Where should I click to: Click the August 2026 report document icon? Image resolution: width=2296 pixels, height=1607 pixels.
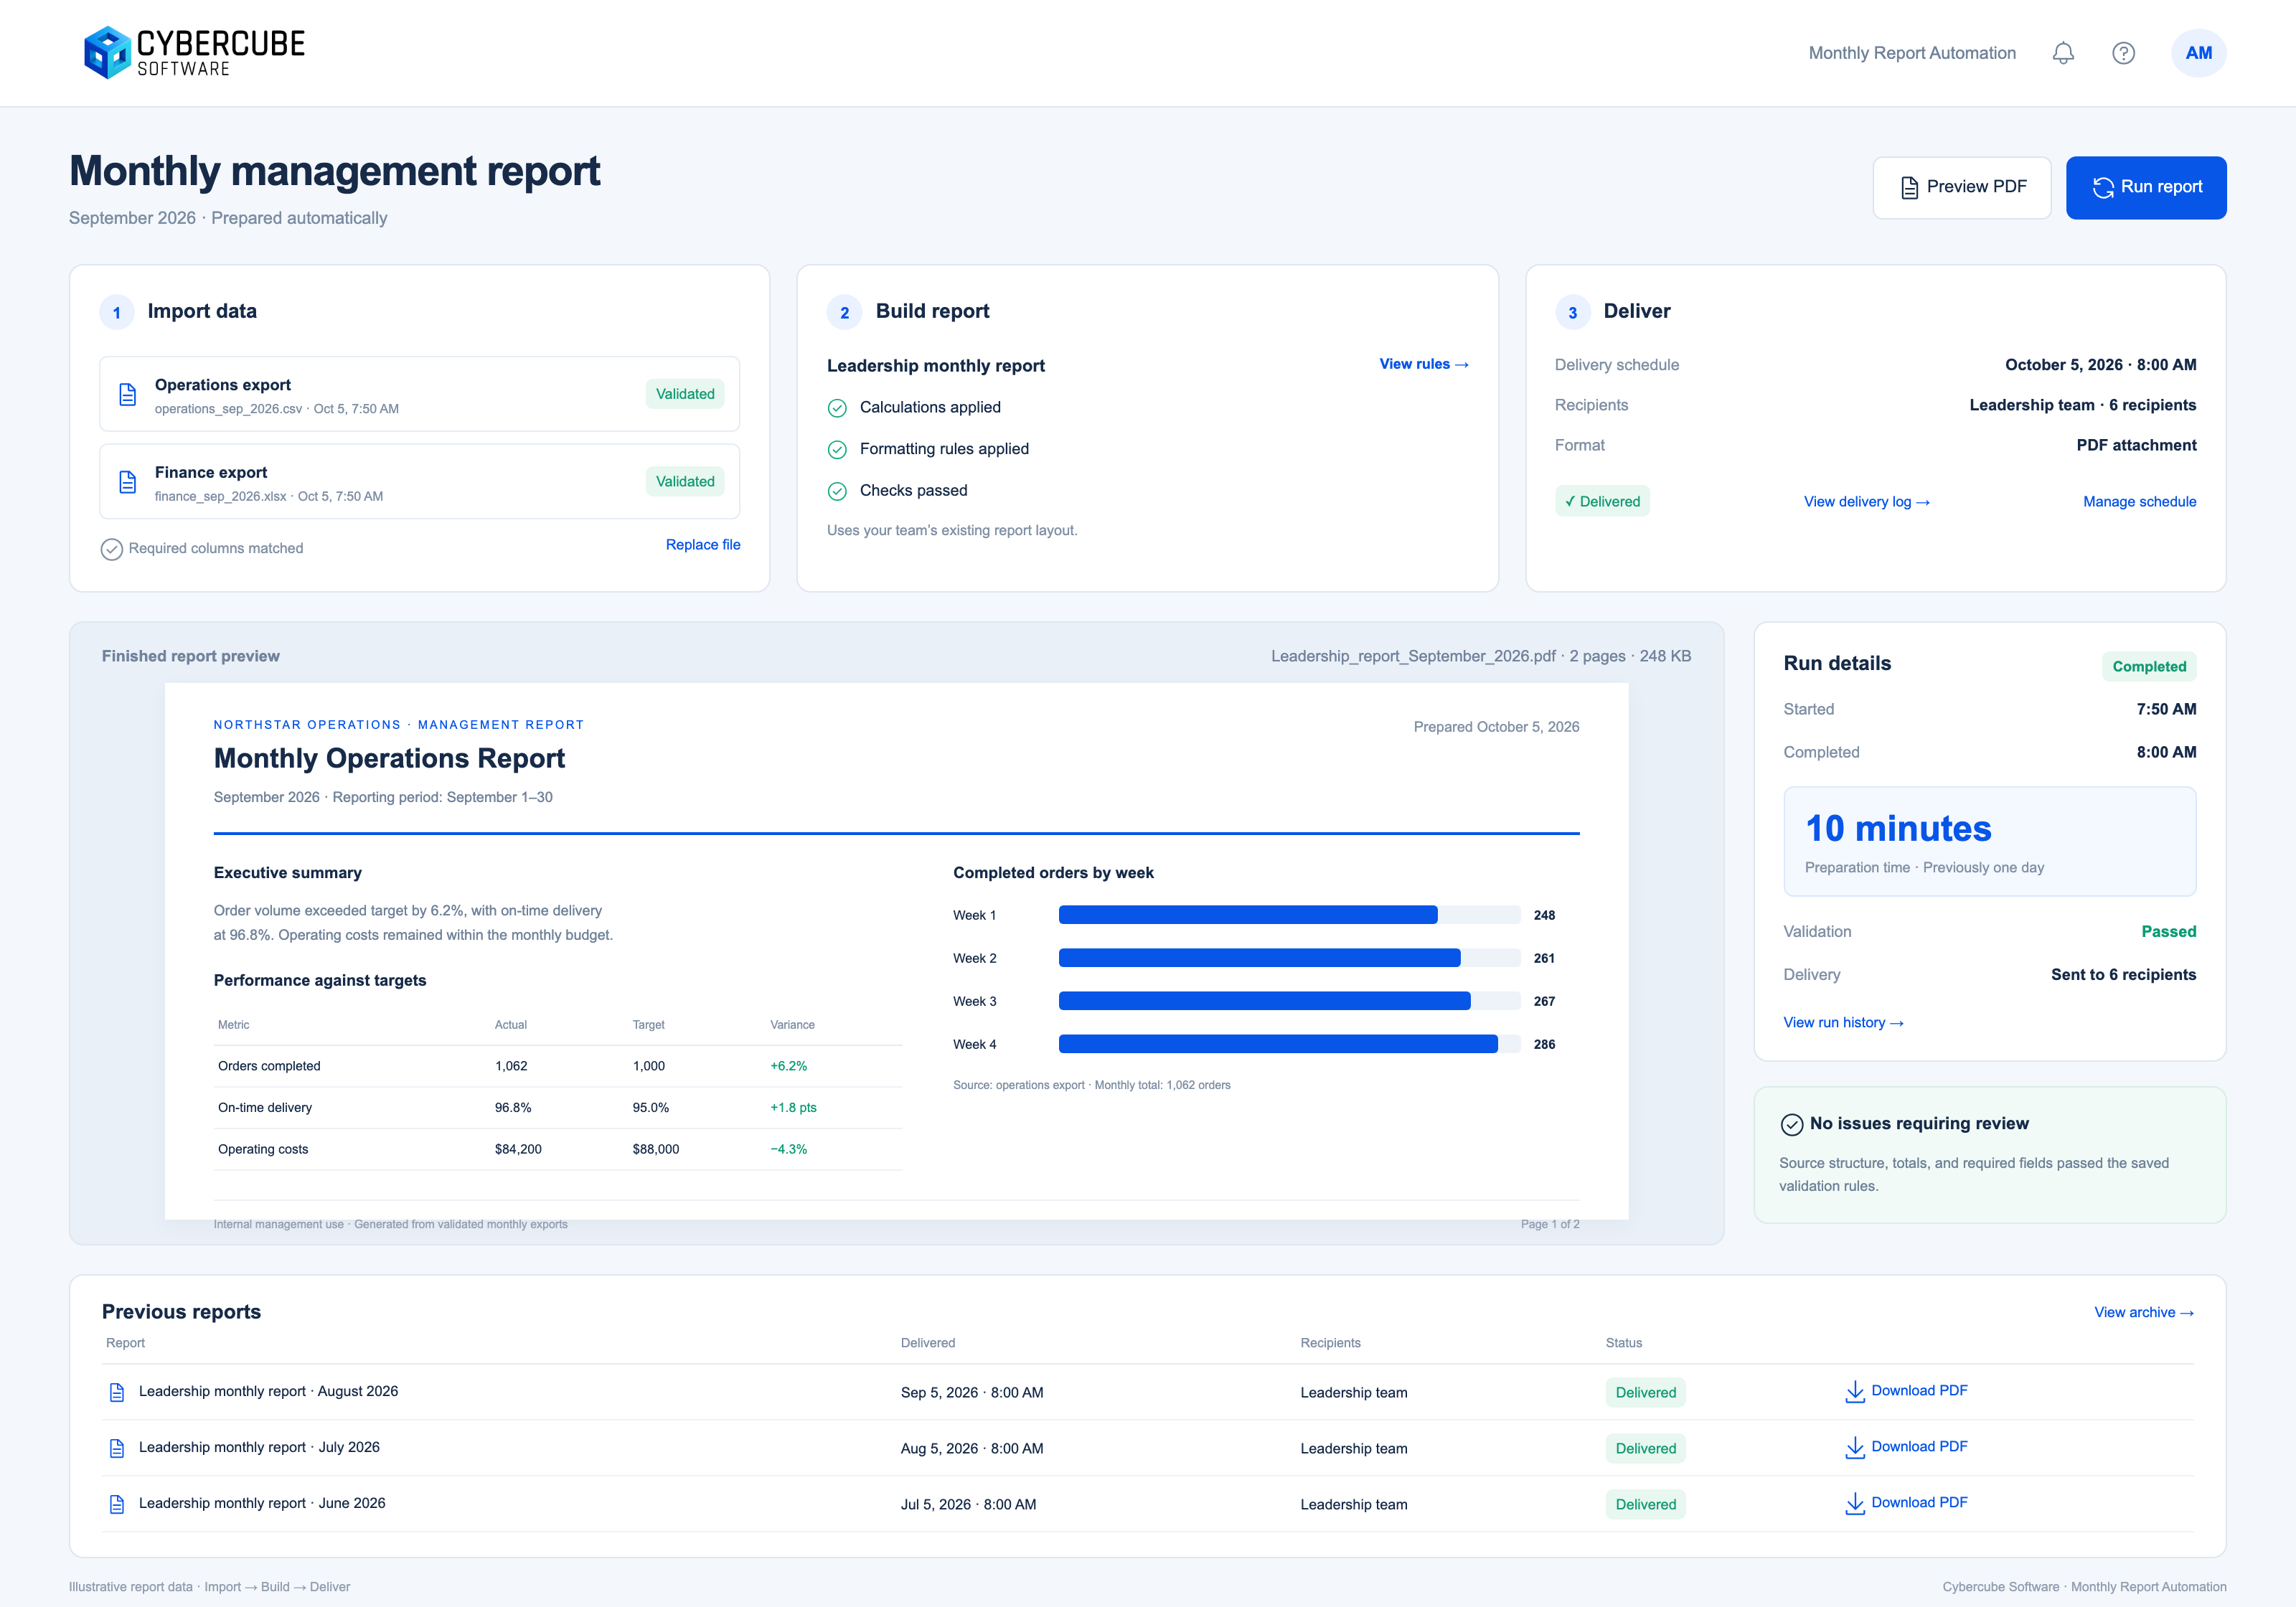click(x=117, y=1392)
